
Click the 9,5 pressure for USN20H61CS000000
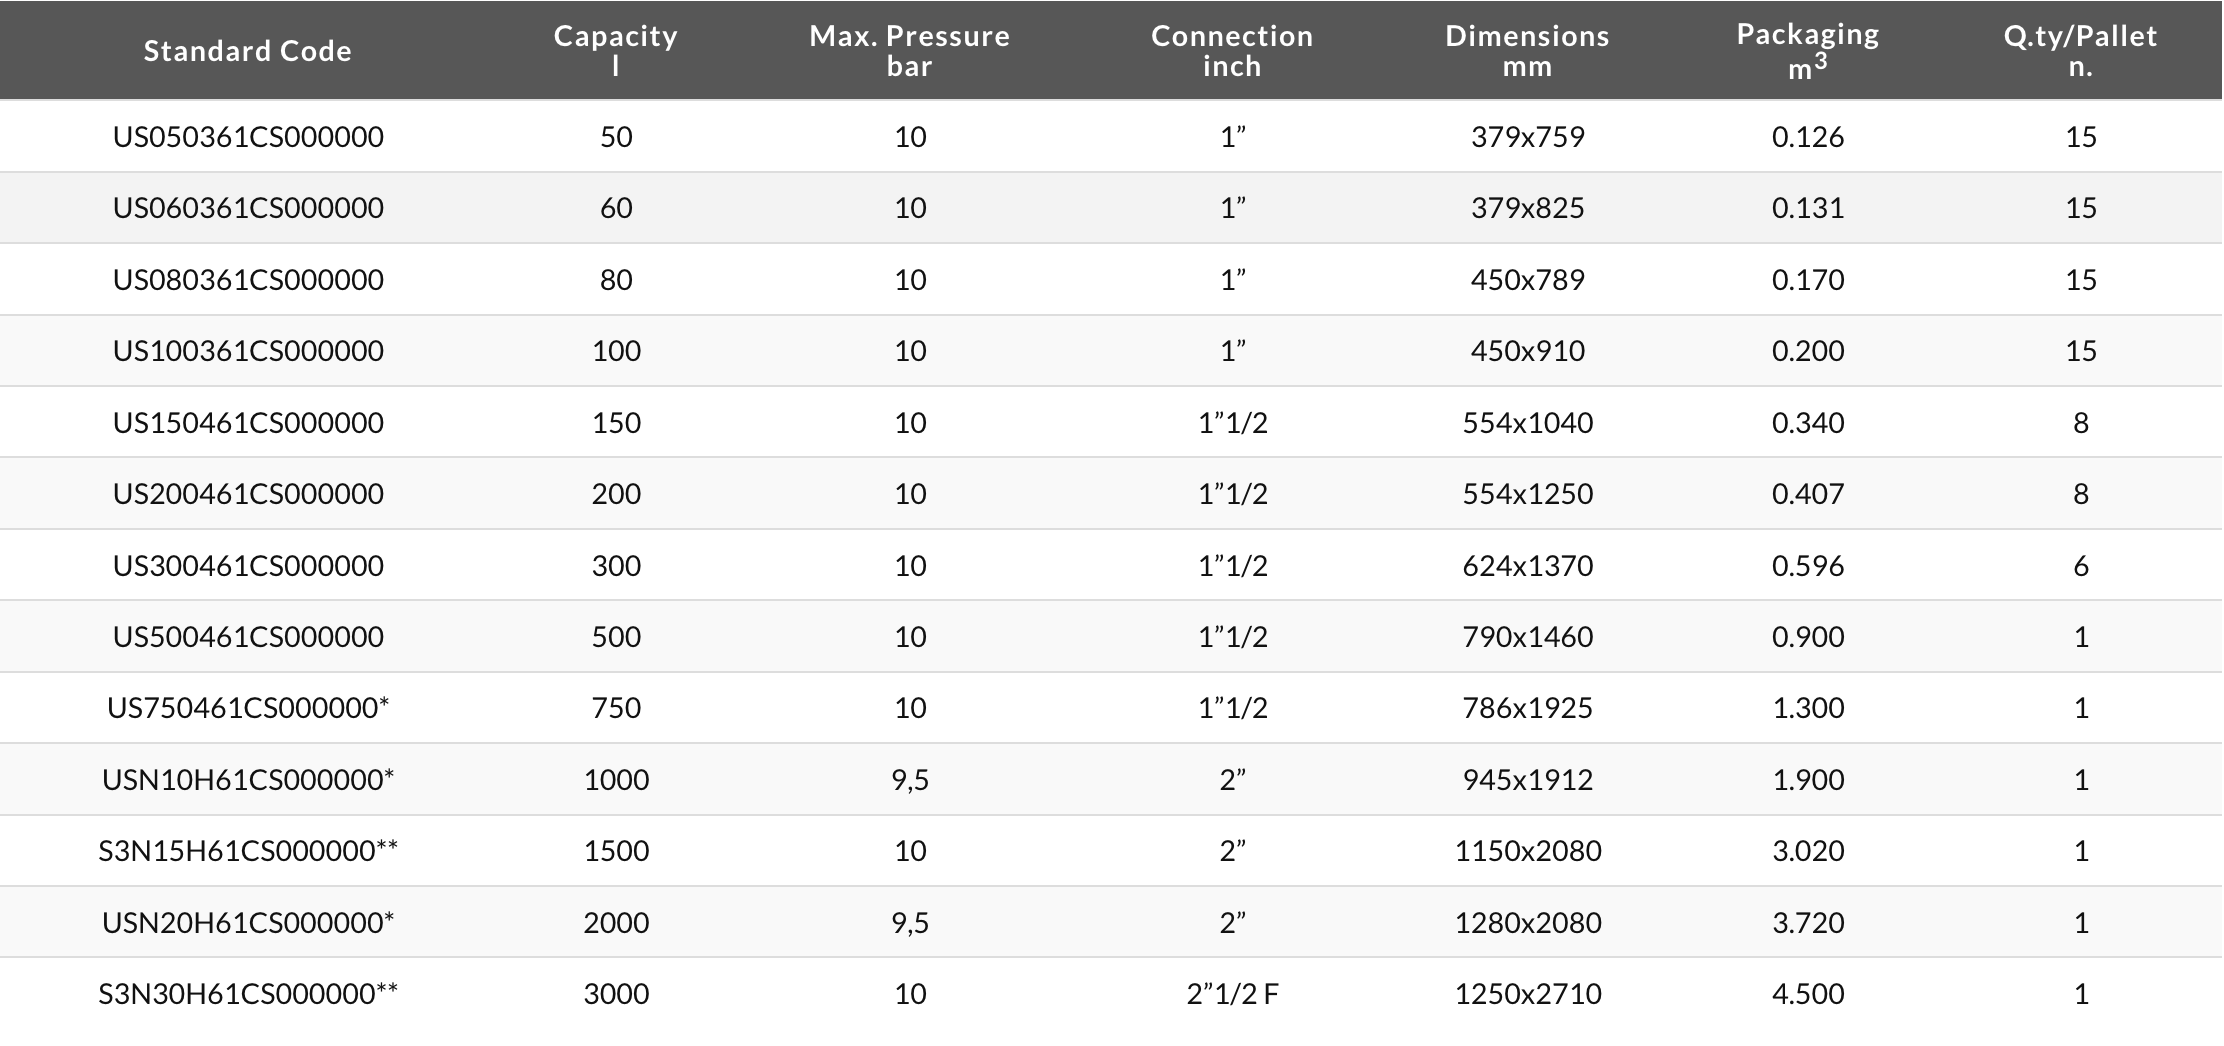(x=910, y=923)
